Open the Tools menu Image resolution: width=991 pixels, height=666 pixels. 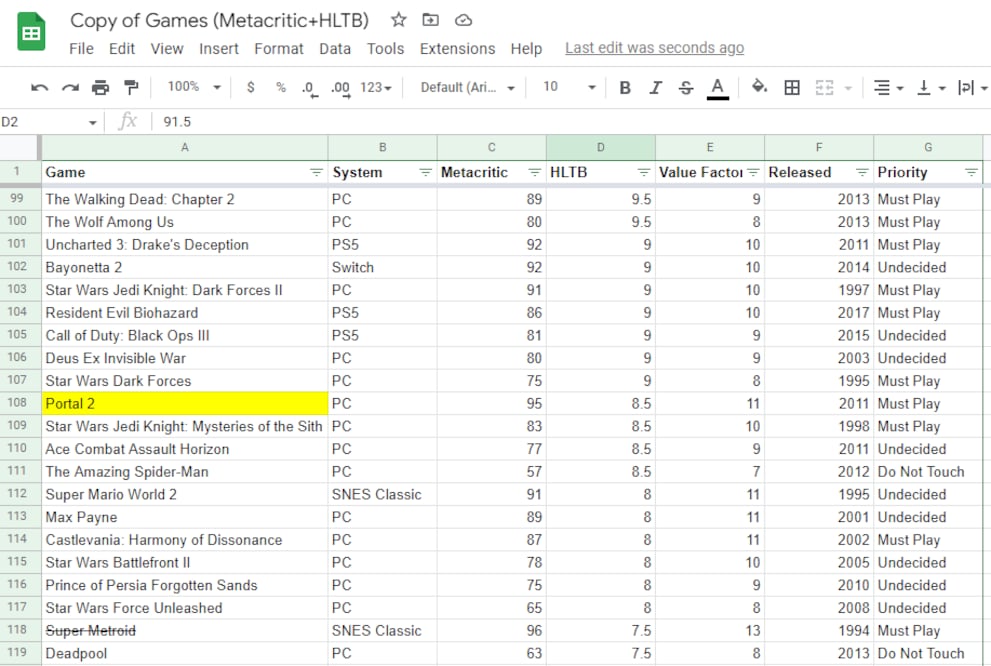tap(386, 49)
